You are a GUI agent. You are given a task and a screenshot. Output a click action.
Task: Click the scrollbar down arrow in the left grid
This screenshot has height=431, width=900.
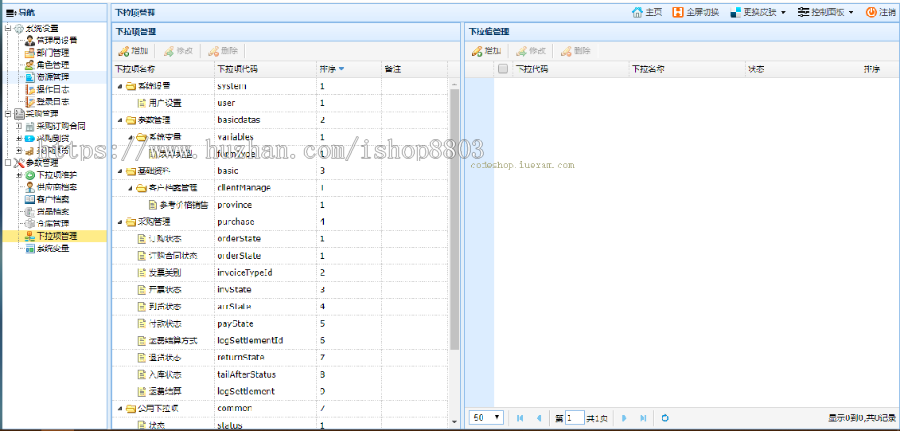click(455, 423)
